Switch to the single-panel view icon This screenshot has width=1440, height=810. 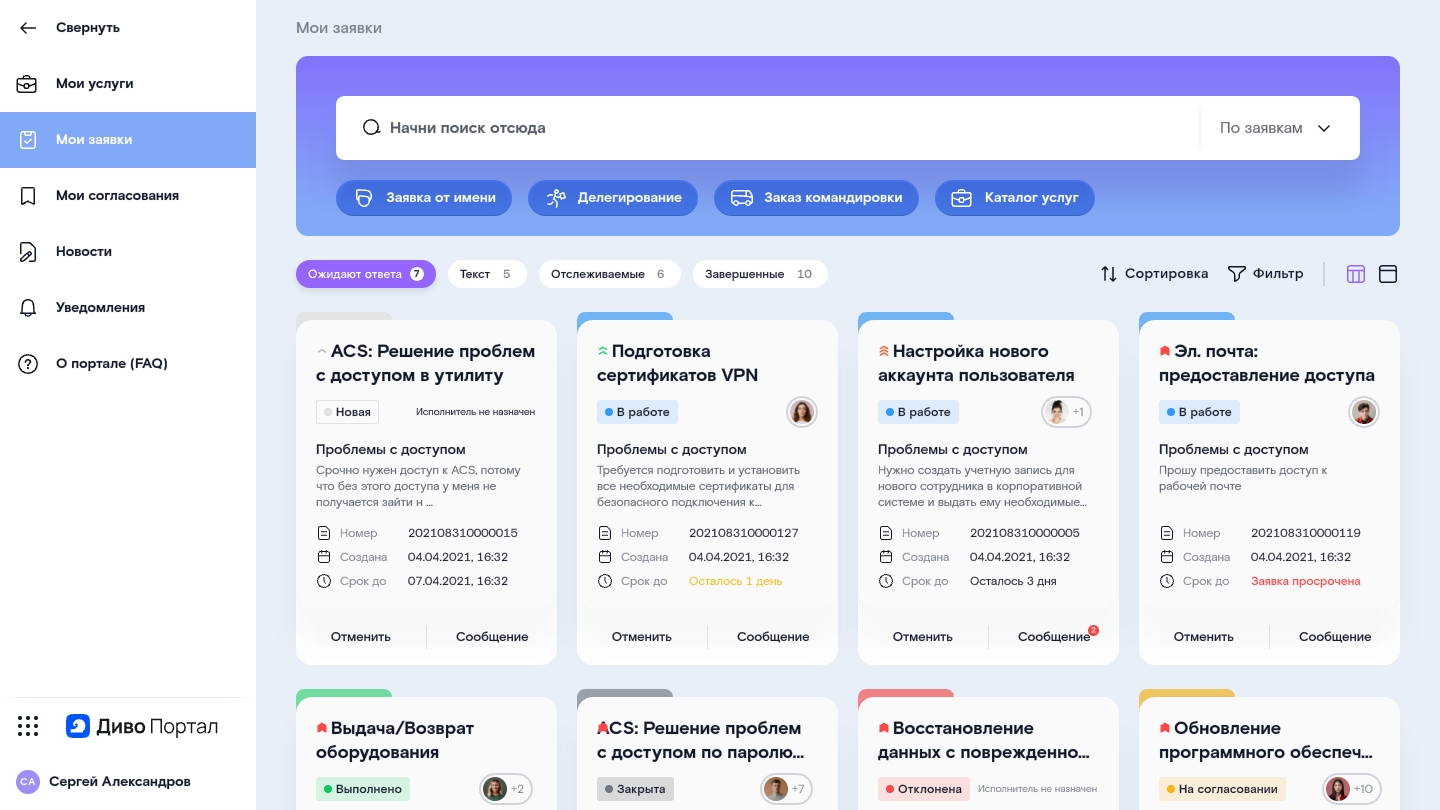[x=1388, y=274]
